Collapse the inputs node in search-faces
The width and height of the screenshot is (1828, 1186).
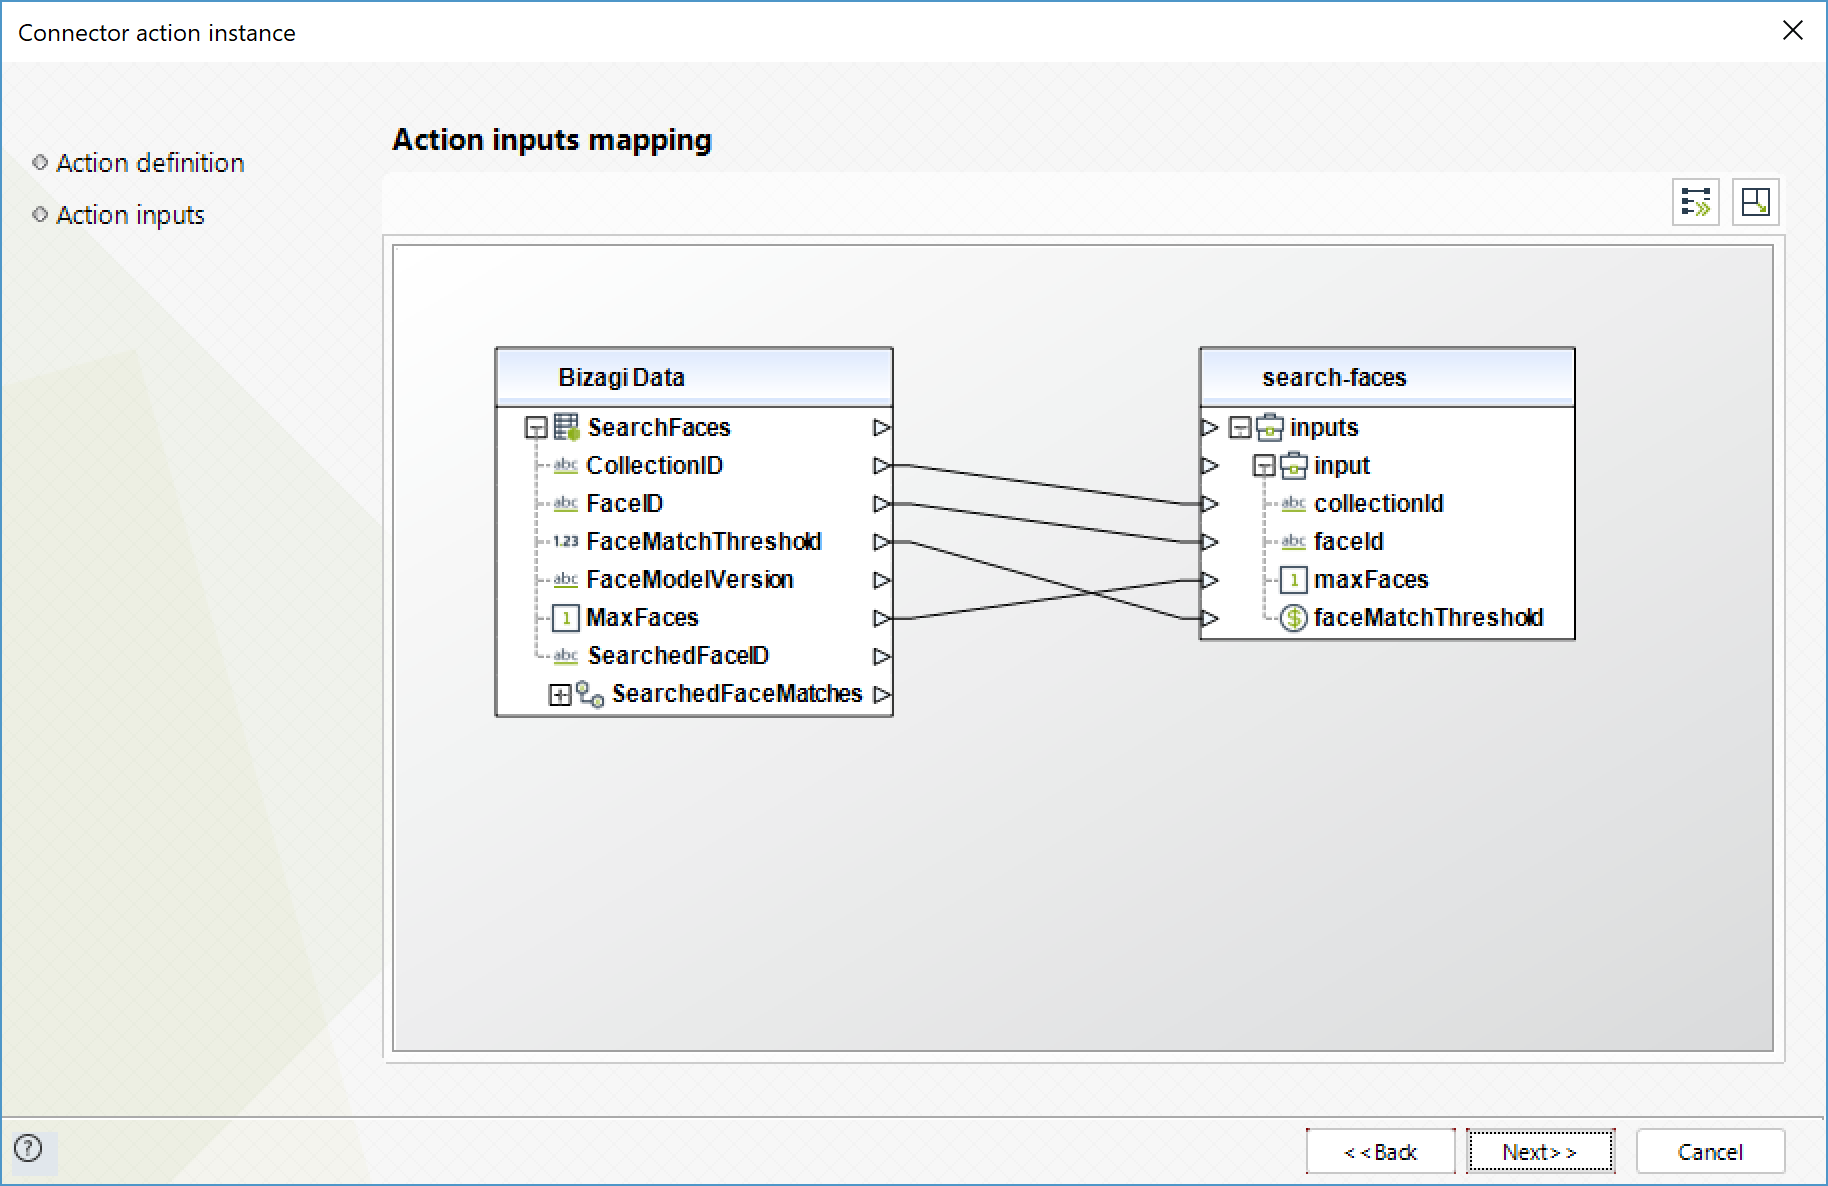coord(1240,428)
